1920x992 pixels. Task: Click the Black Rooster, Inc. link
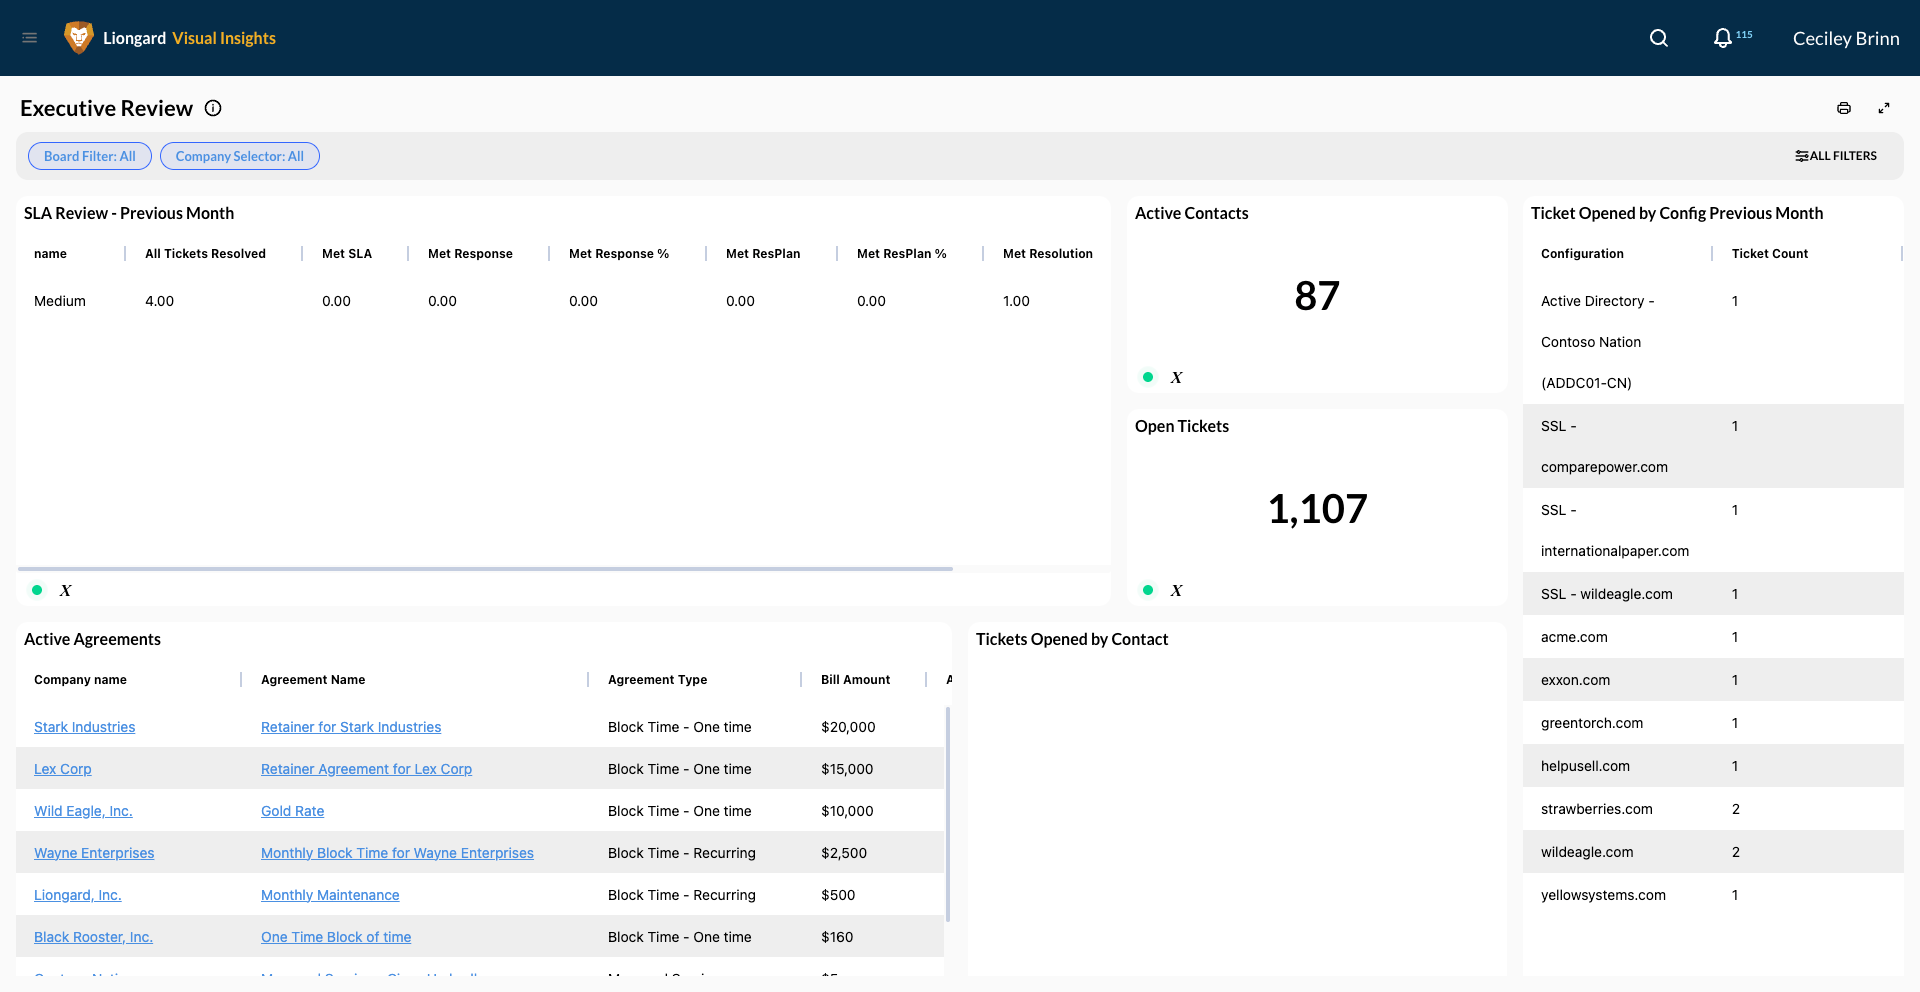[x=93, y=937]
